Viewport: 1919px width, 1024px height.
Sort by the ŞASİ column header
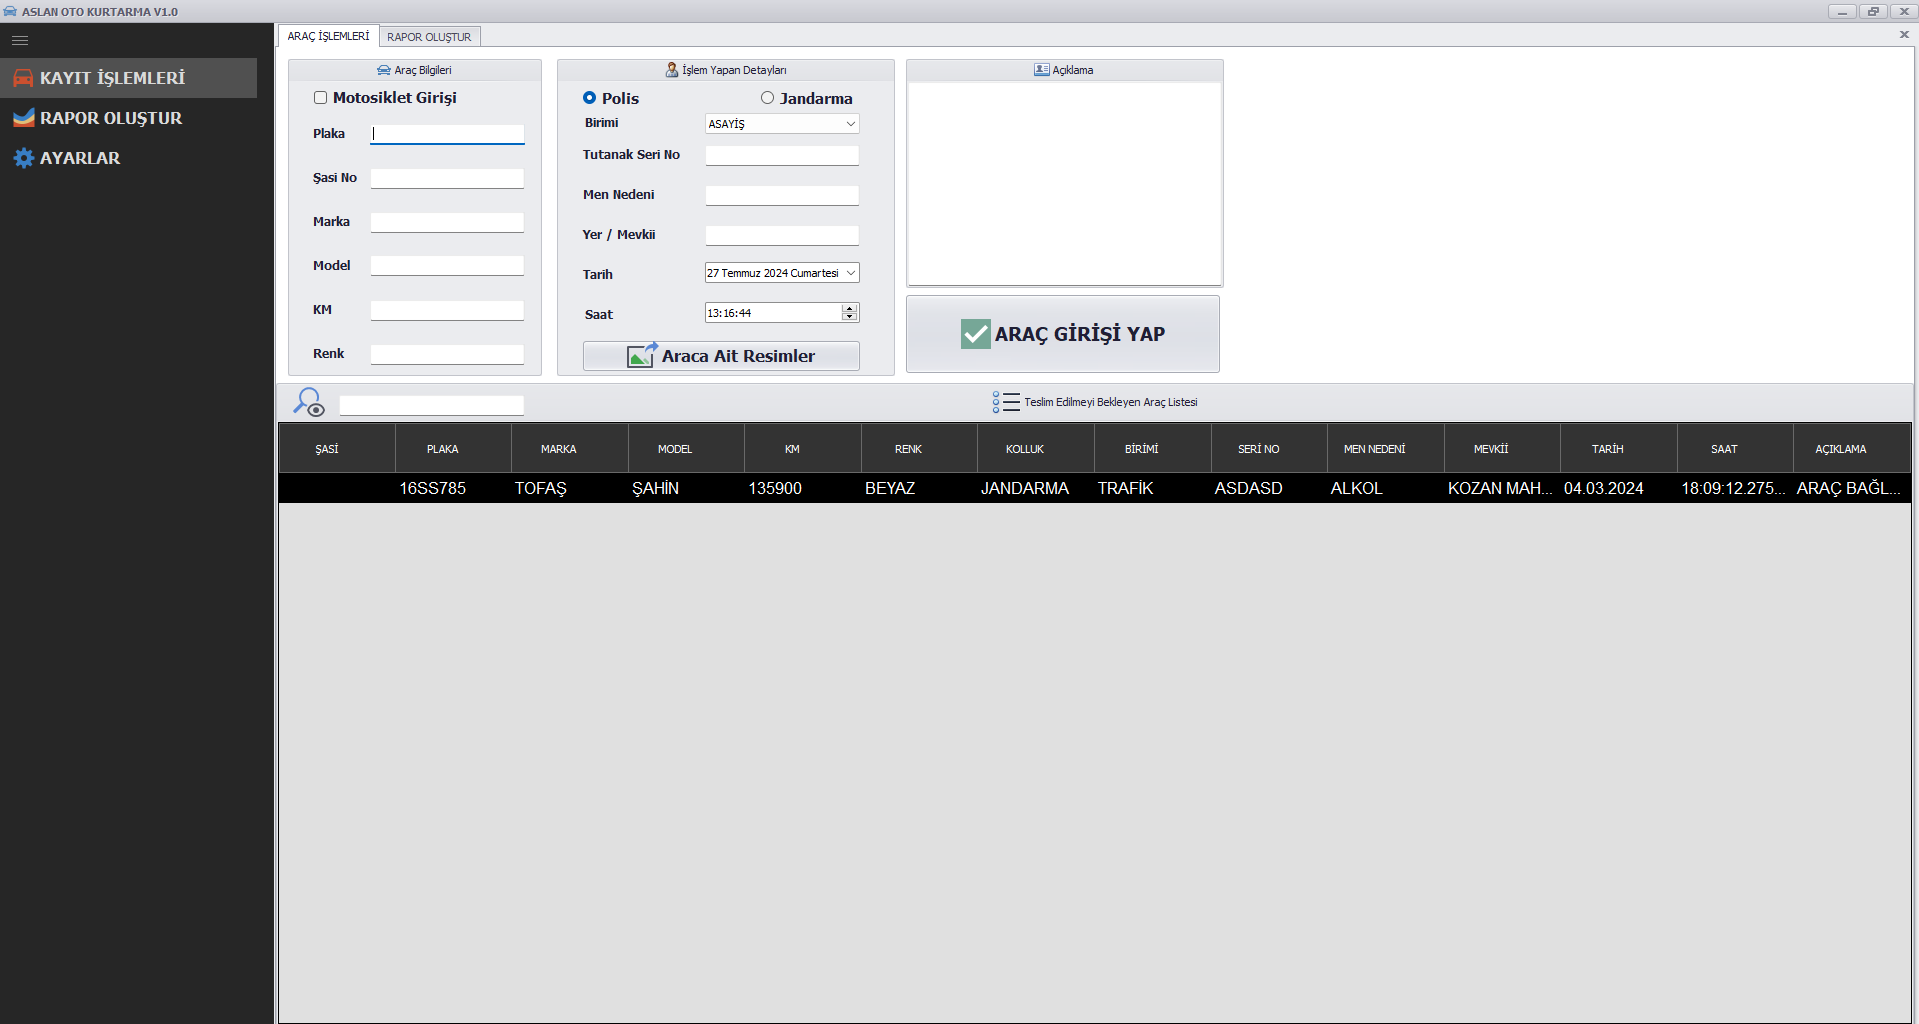pyautogui.click(x=336, y=449)
